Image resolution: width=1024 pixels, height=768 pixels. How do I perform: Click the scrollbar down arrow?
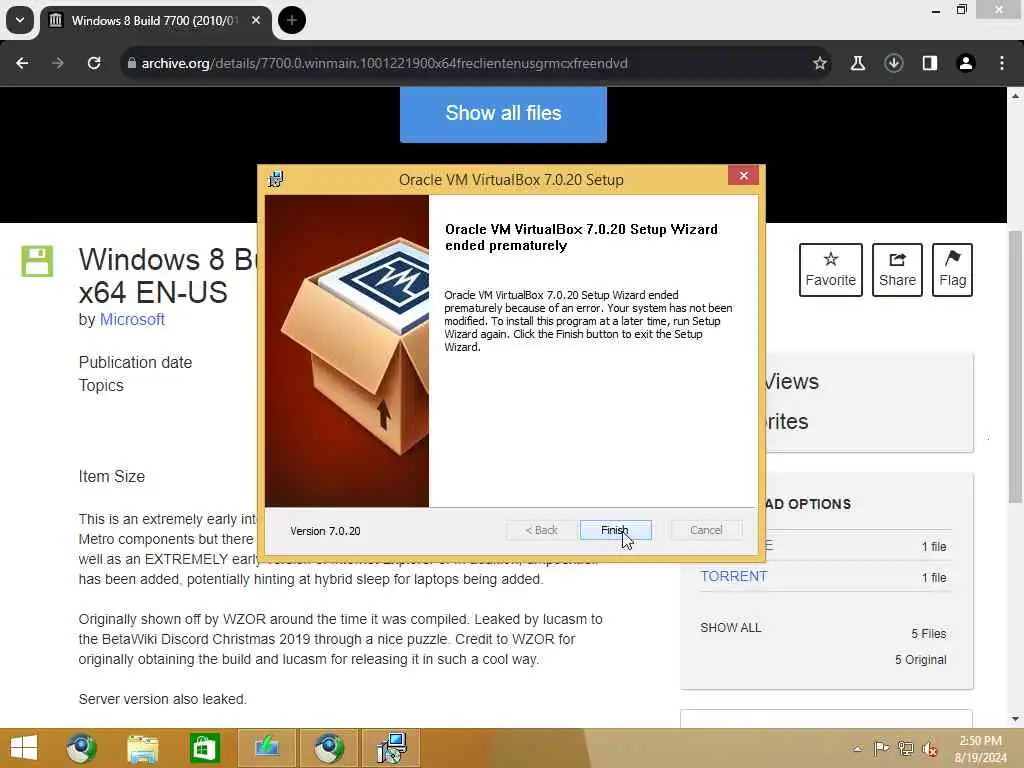pos(1014,719)
